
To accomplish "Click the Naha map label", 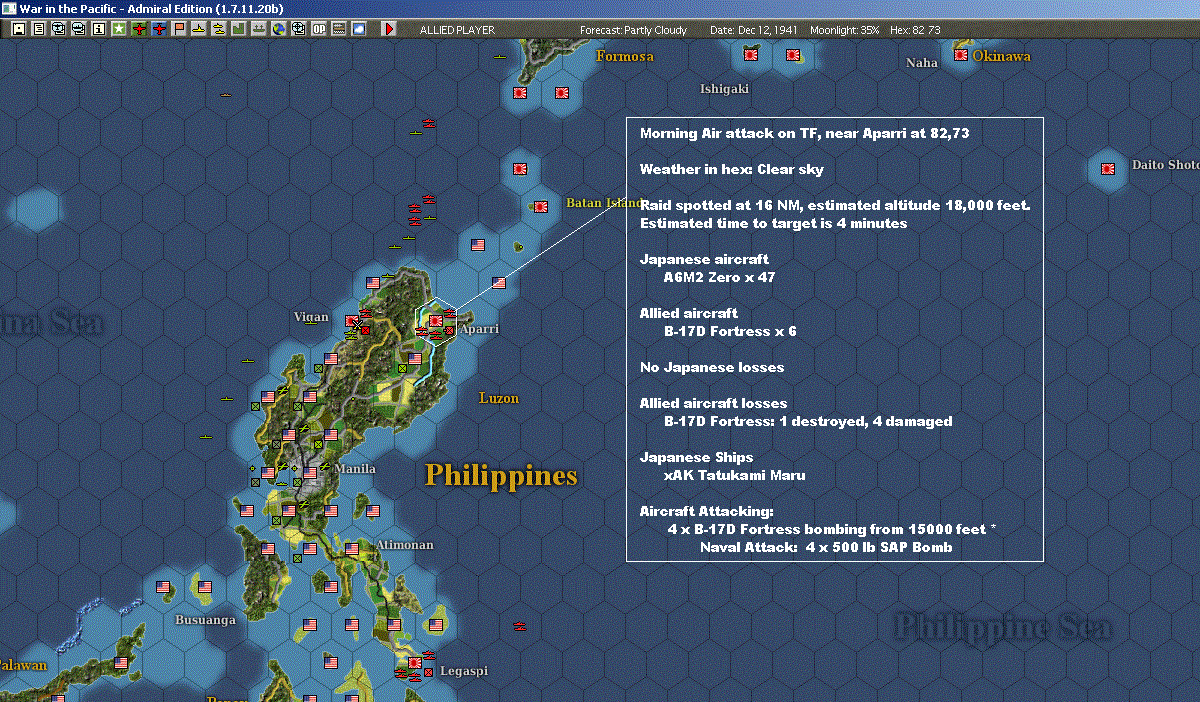I will (922, 63).
